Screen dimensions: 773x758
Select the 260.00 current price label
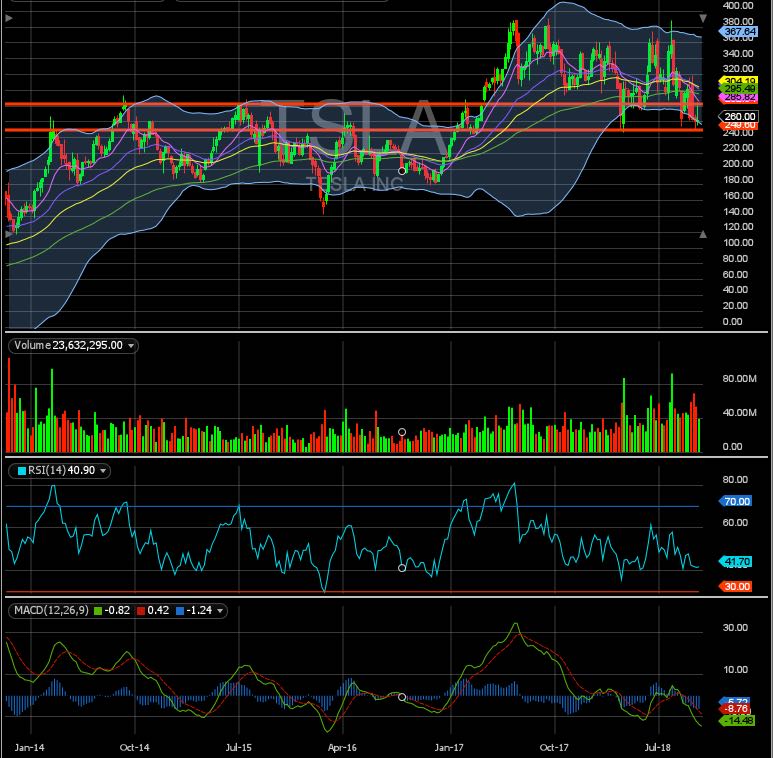738,116
